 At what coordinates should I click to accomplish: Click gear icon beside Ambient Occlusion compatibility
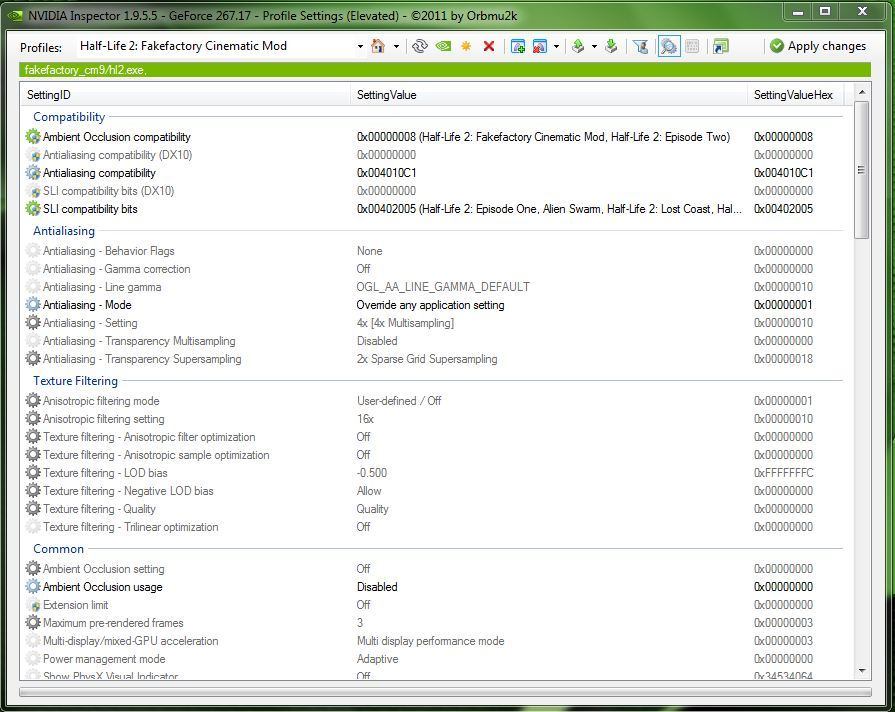coord(33,136)
